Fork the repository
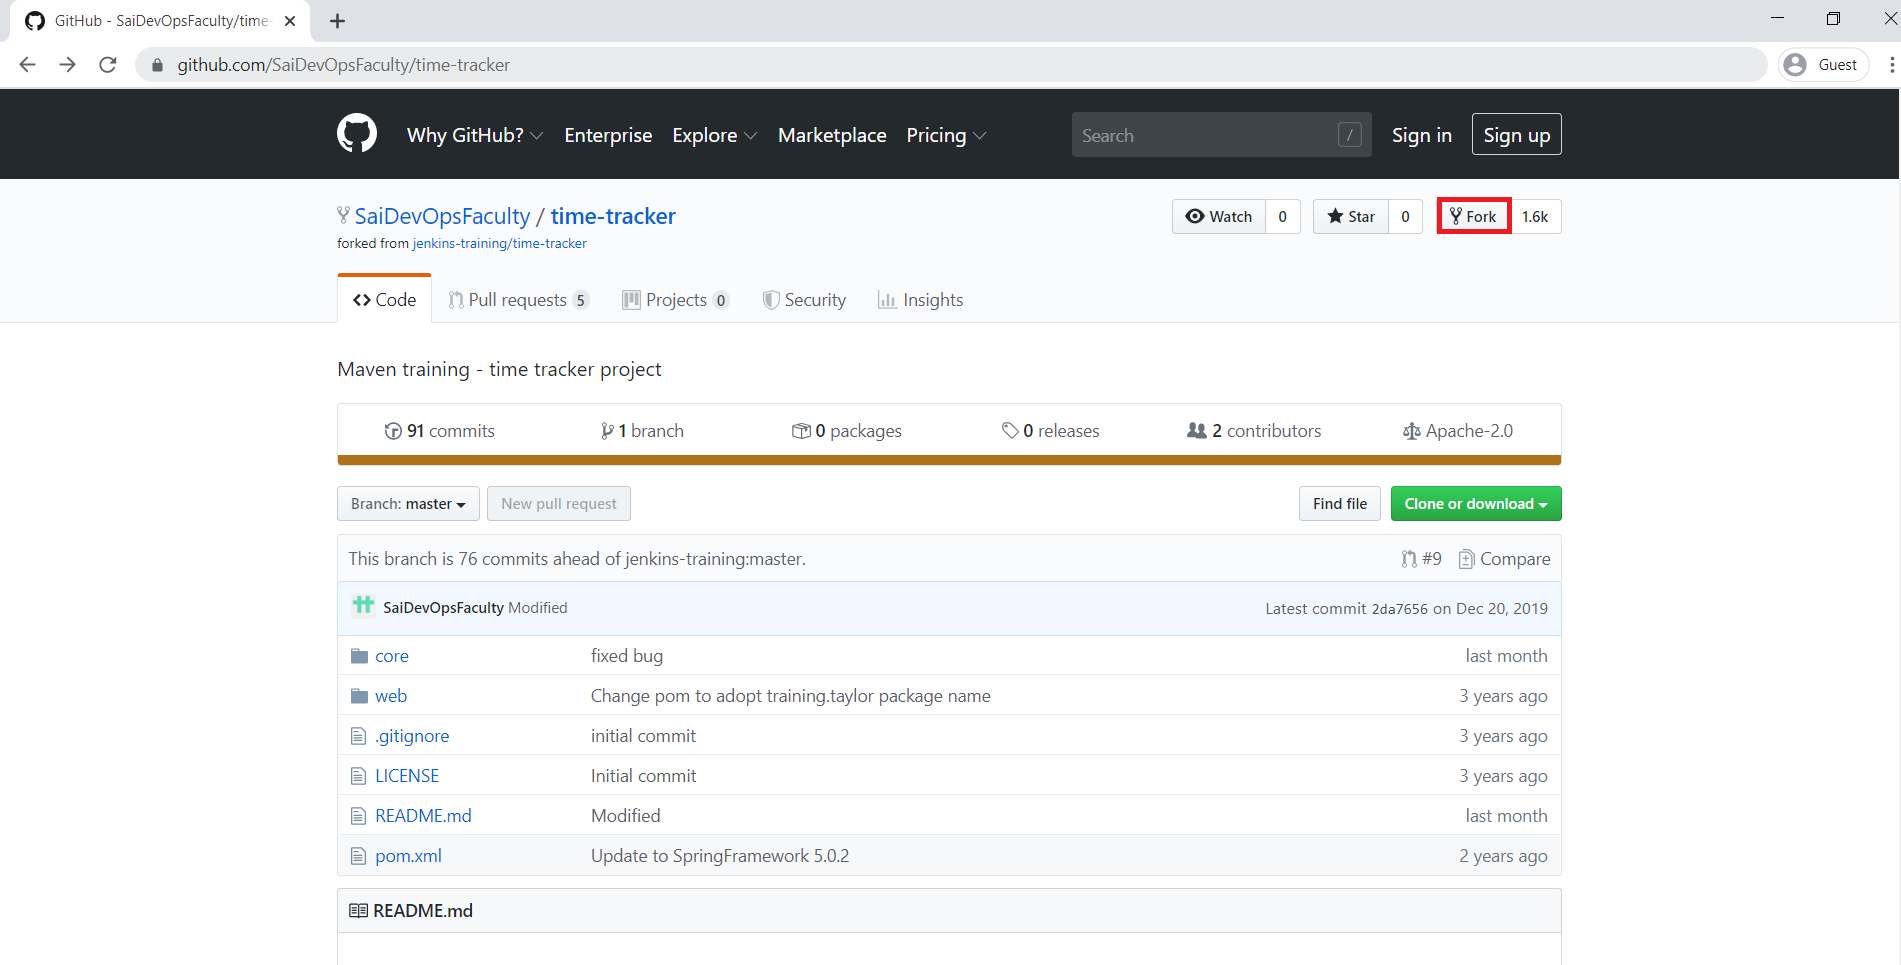 pyautogui.click(x=1474, y=217)
